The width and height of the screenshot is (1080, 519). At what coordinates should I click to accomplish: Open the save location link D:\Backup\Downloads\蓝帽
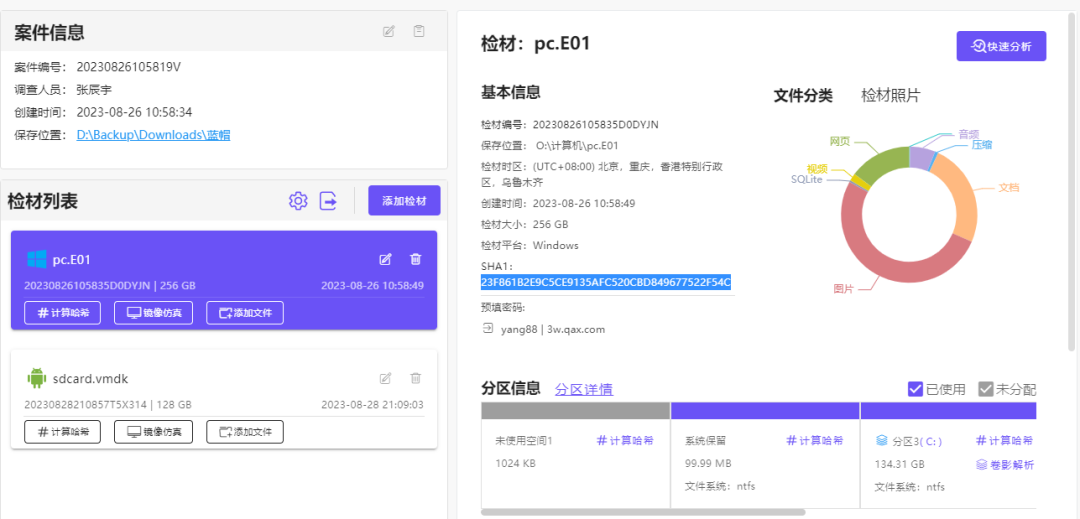pos(153,135)
